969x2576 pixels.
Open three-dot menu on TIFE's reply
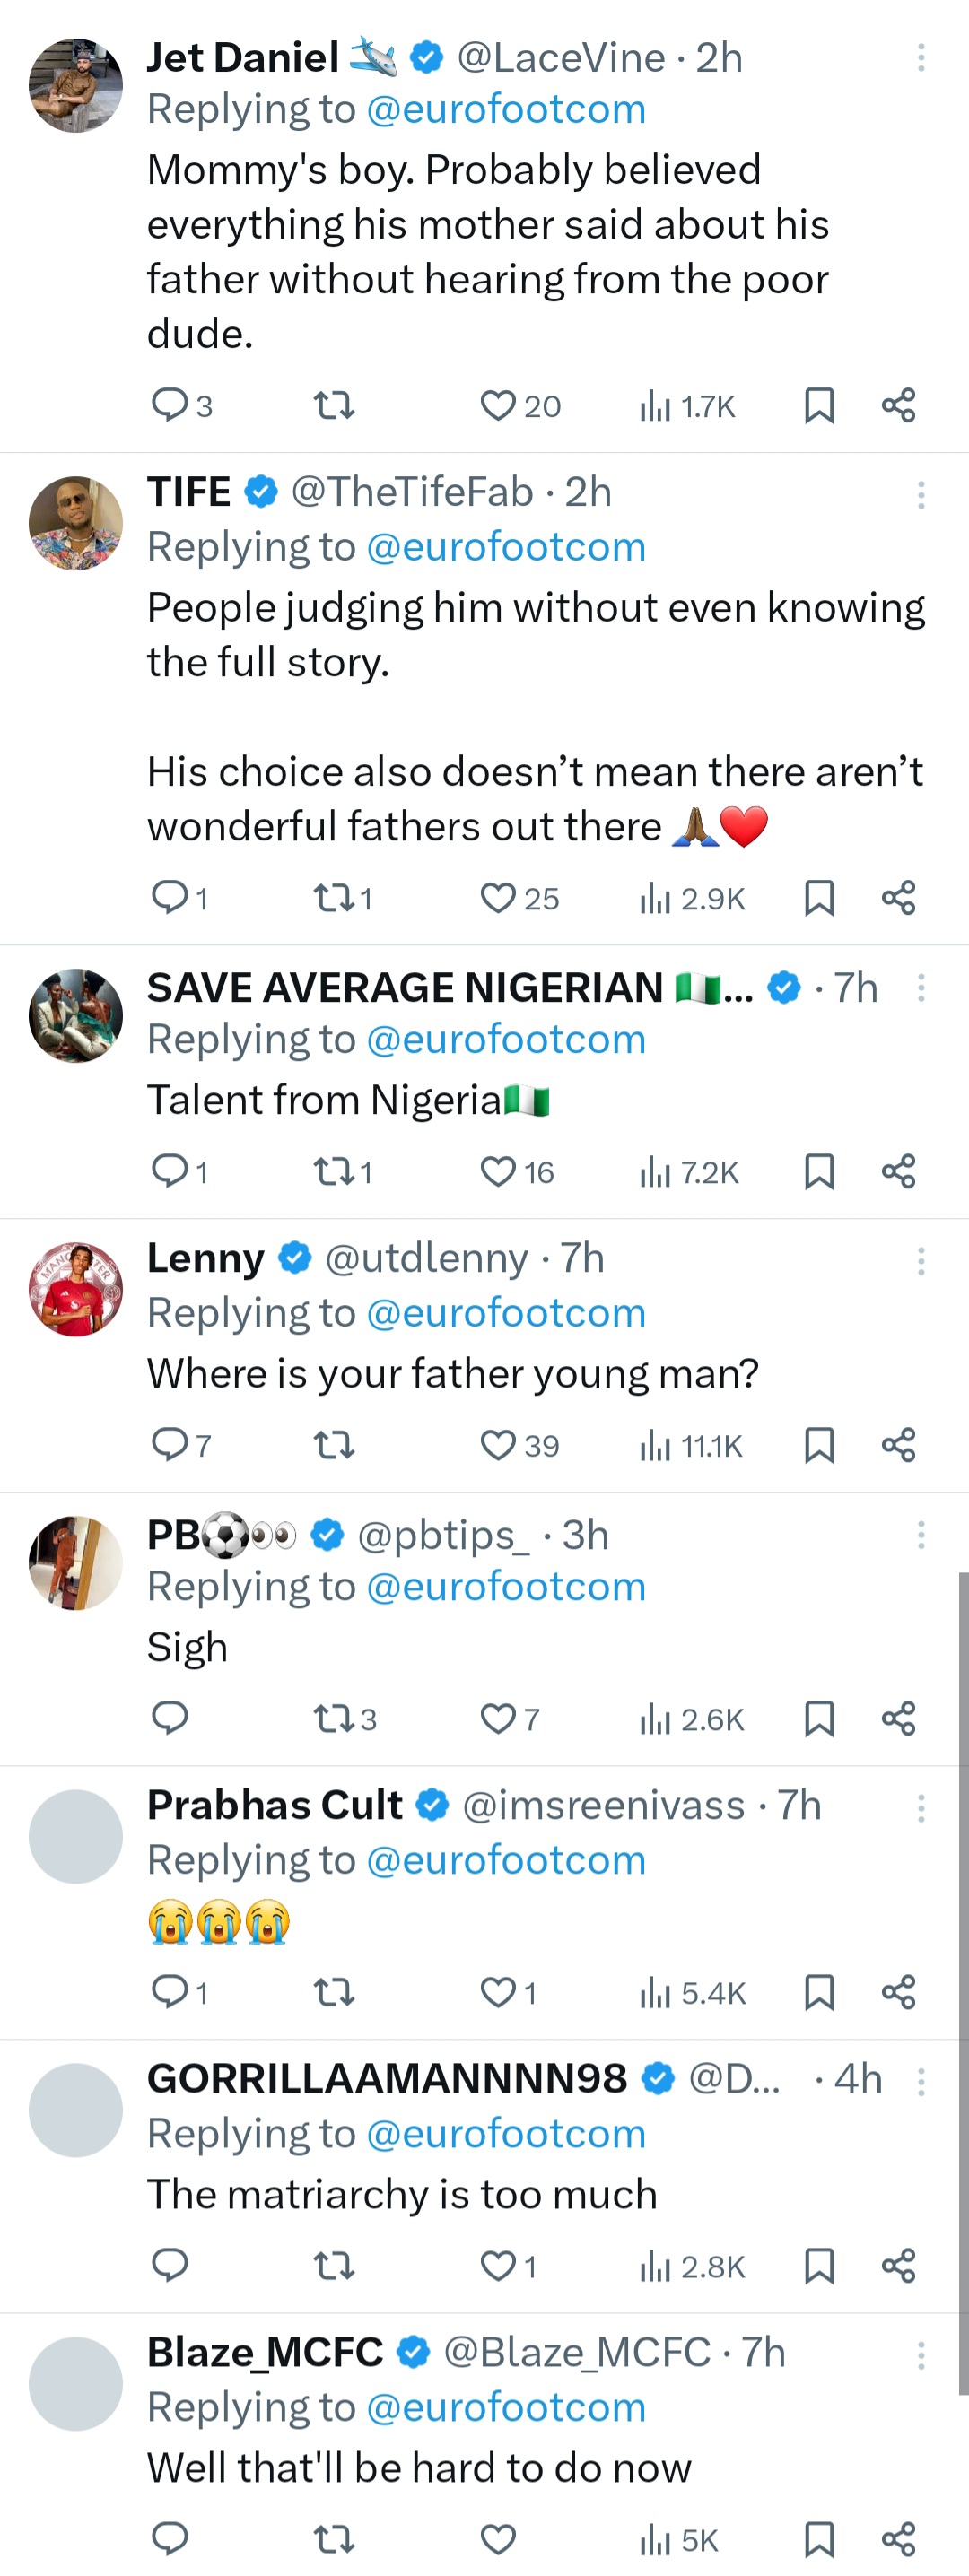920,494
